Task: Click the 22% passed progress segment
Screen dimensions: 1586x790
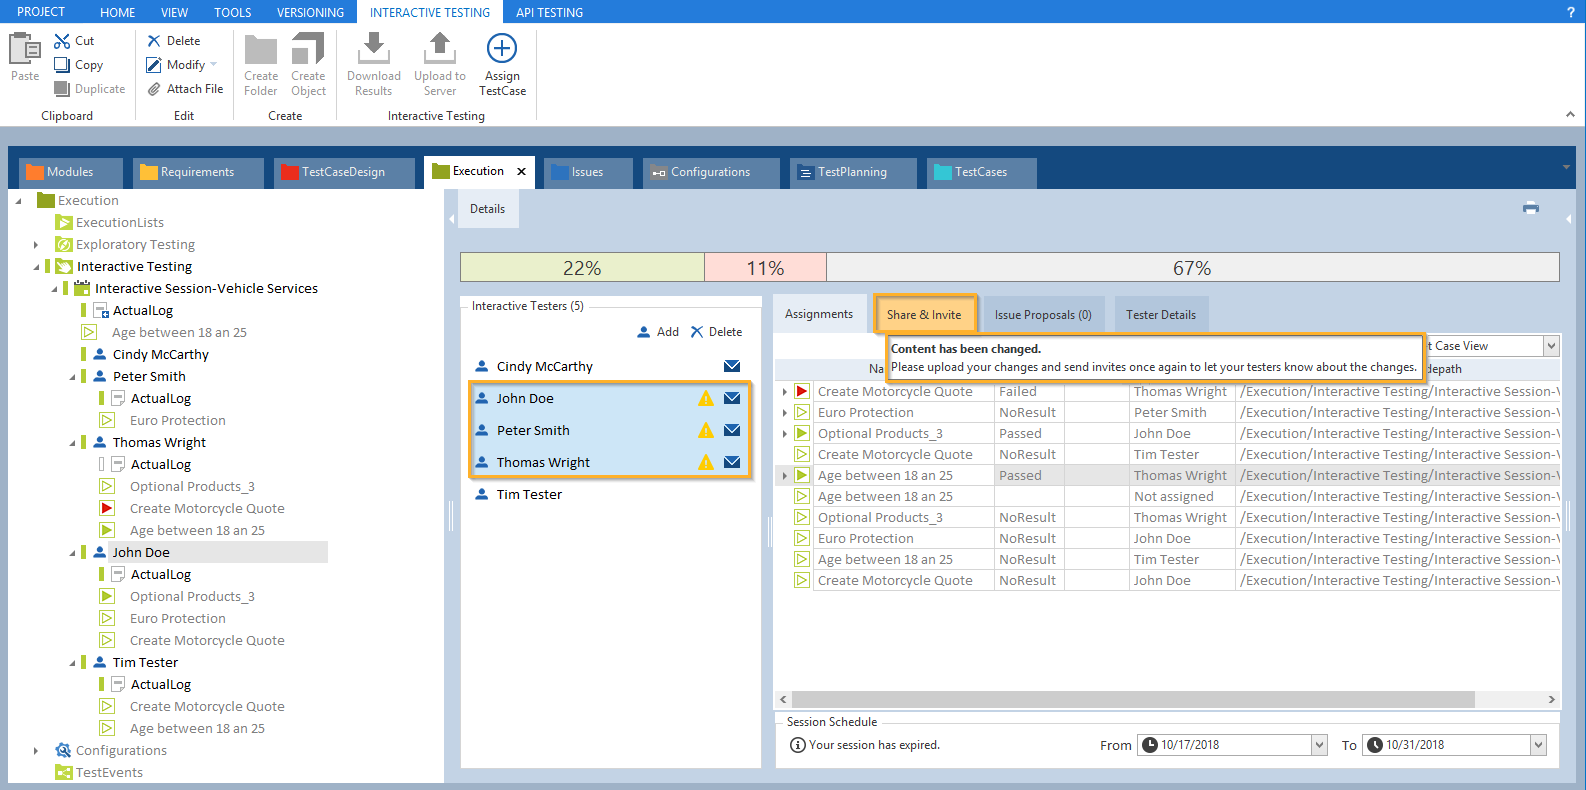Action: pos(582,268)
